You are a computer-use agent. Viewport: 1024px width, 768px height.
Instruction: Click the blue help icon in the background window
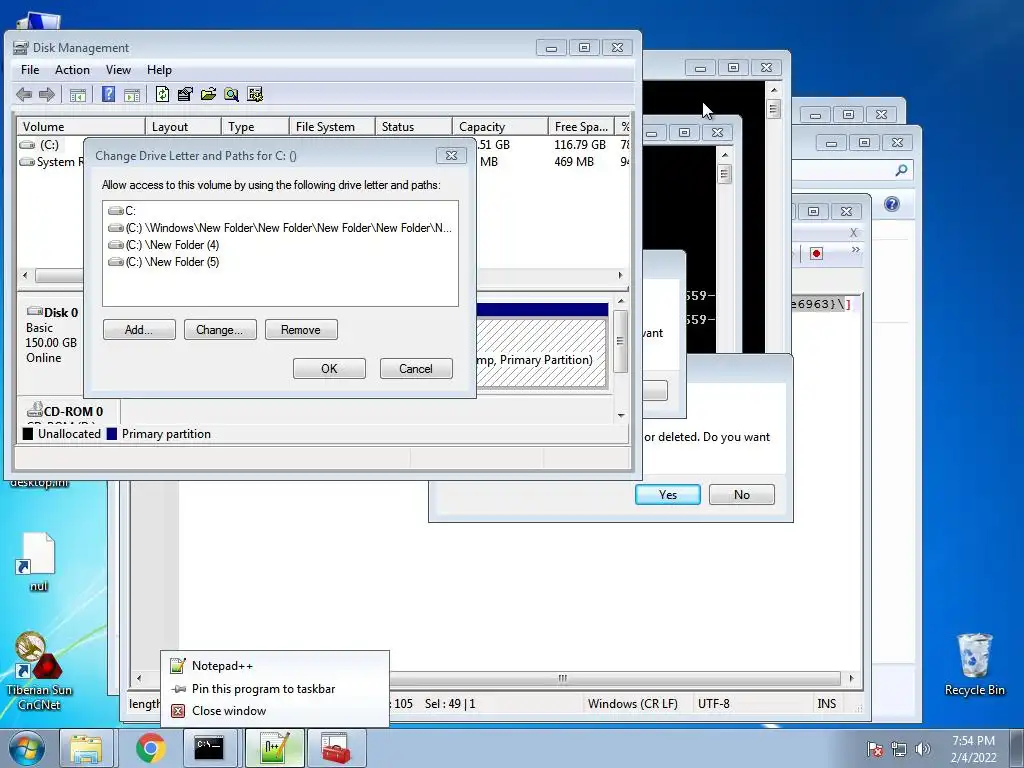pyautogui.click(x=891, y=204)
